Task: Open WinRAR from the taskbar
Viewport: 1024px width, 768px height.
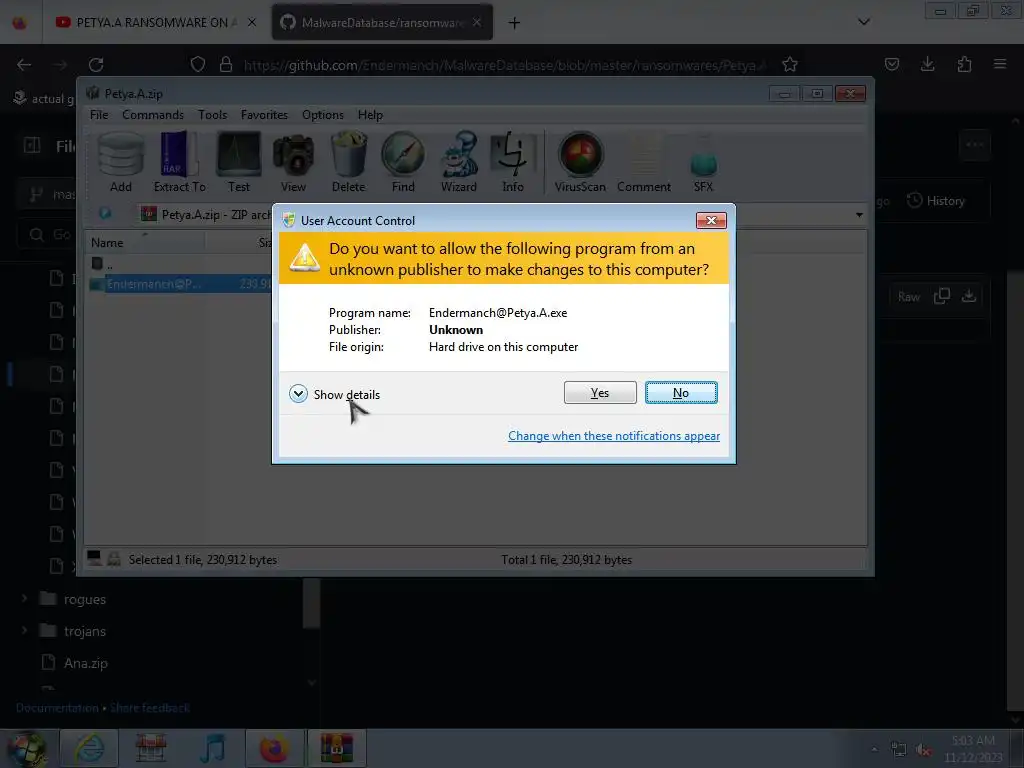Action: click(x=336, y=748)
